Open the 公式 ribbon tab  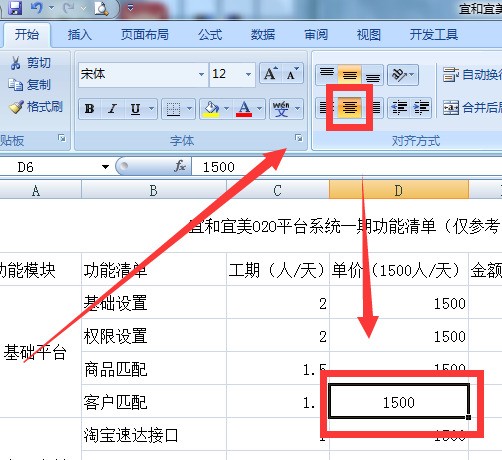pyautogui.click(x=210, y=35)
